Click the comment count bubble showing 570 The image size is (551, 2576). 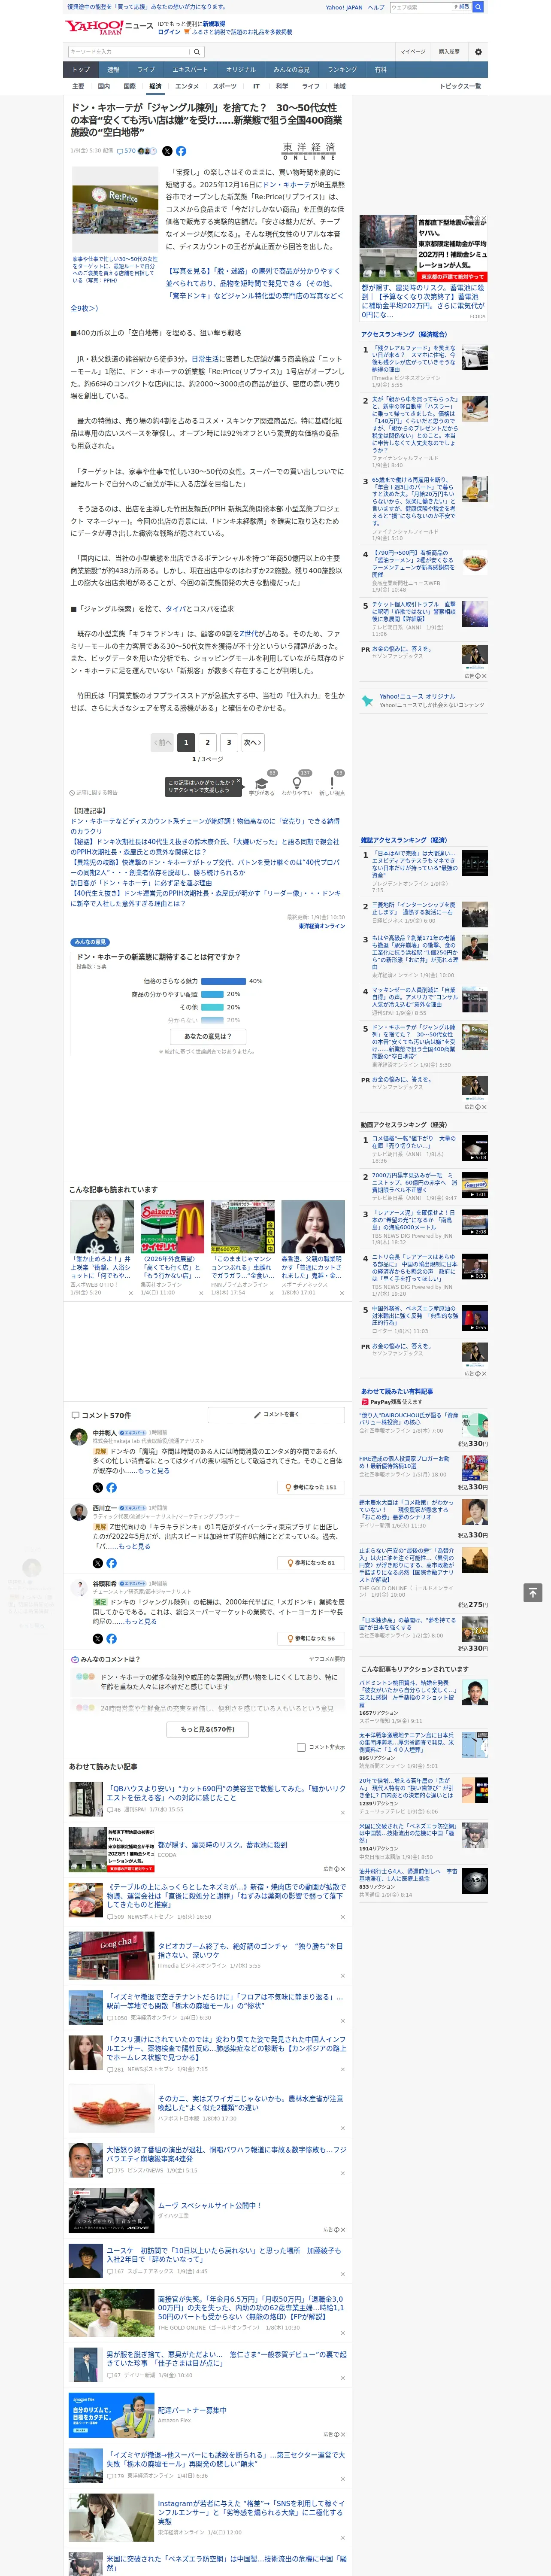[127, 151]
